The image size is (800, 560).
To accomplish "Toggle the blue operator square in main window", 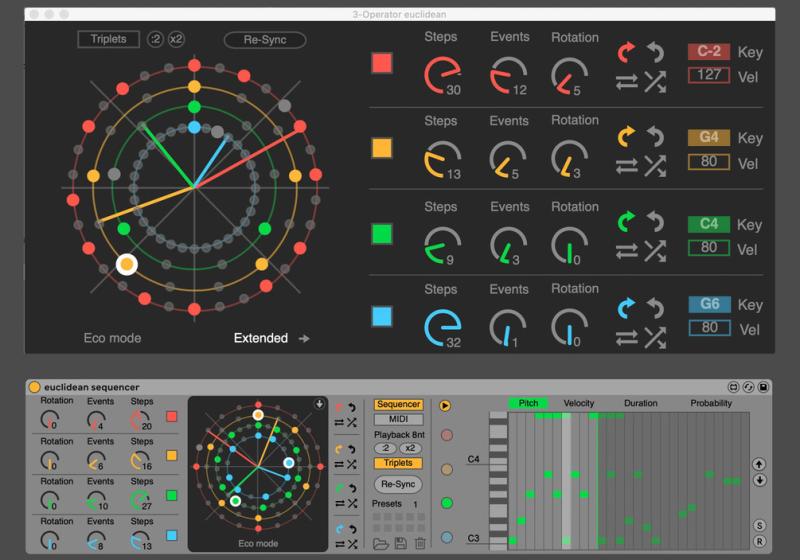I will click(382, 316).
